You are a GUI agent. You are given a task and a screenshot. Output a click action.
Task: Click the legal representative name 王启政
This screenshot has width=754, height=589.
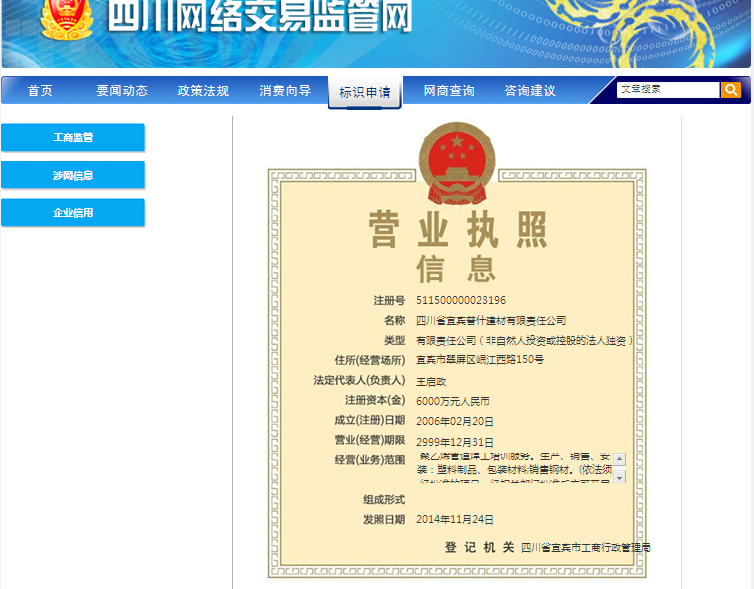431,382
